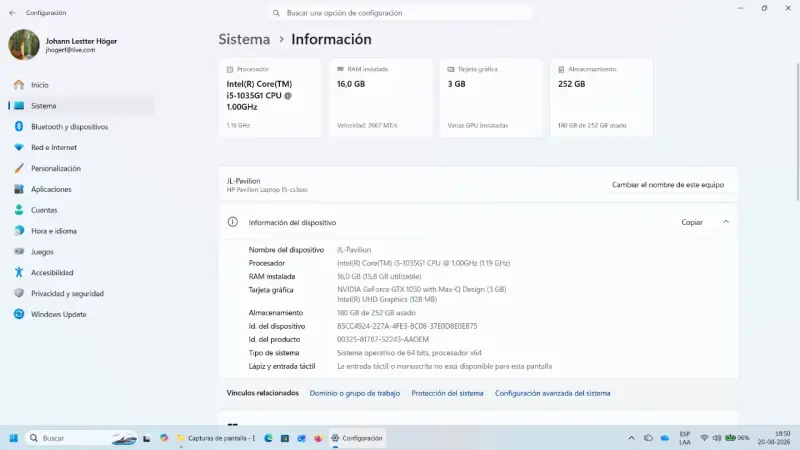Image resolution: width=800 pixels, height=450 pixels.
Task: Click the Lápiz y entrada táctil value text
Action: (x=444, y=366)
